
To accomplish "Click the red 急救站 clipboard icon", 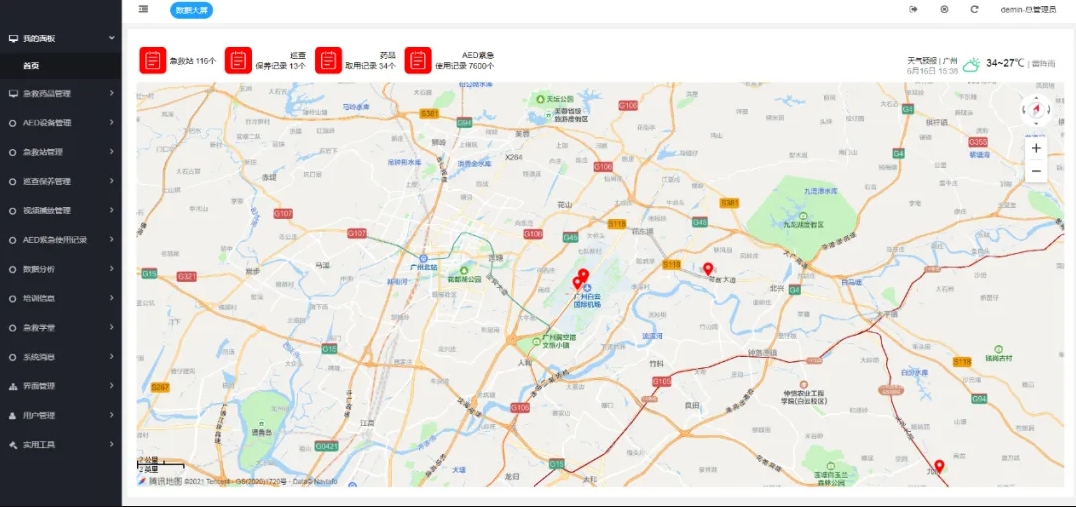I will [152, 60].
